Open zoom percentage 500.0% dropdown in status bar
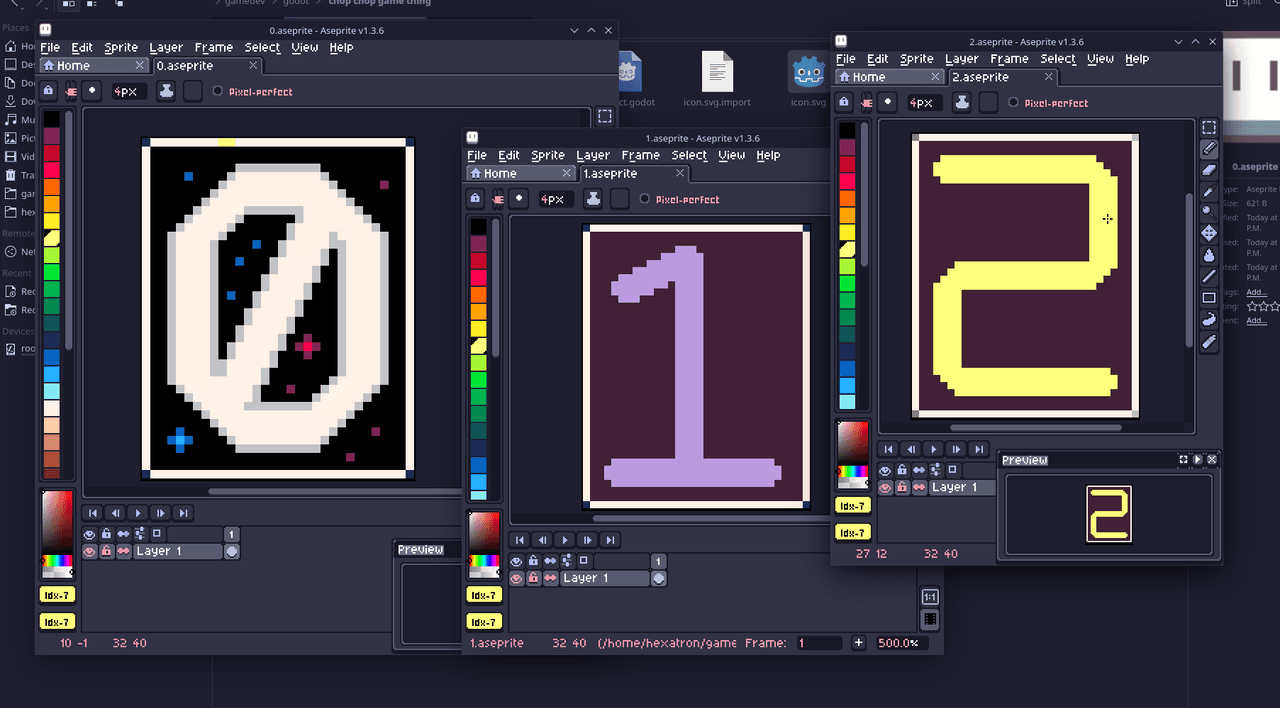Screen dimensions: 1280x708 click(x=897, y=643)
